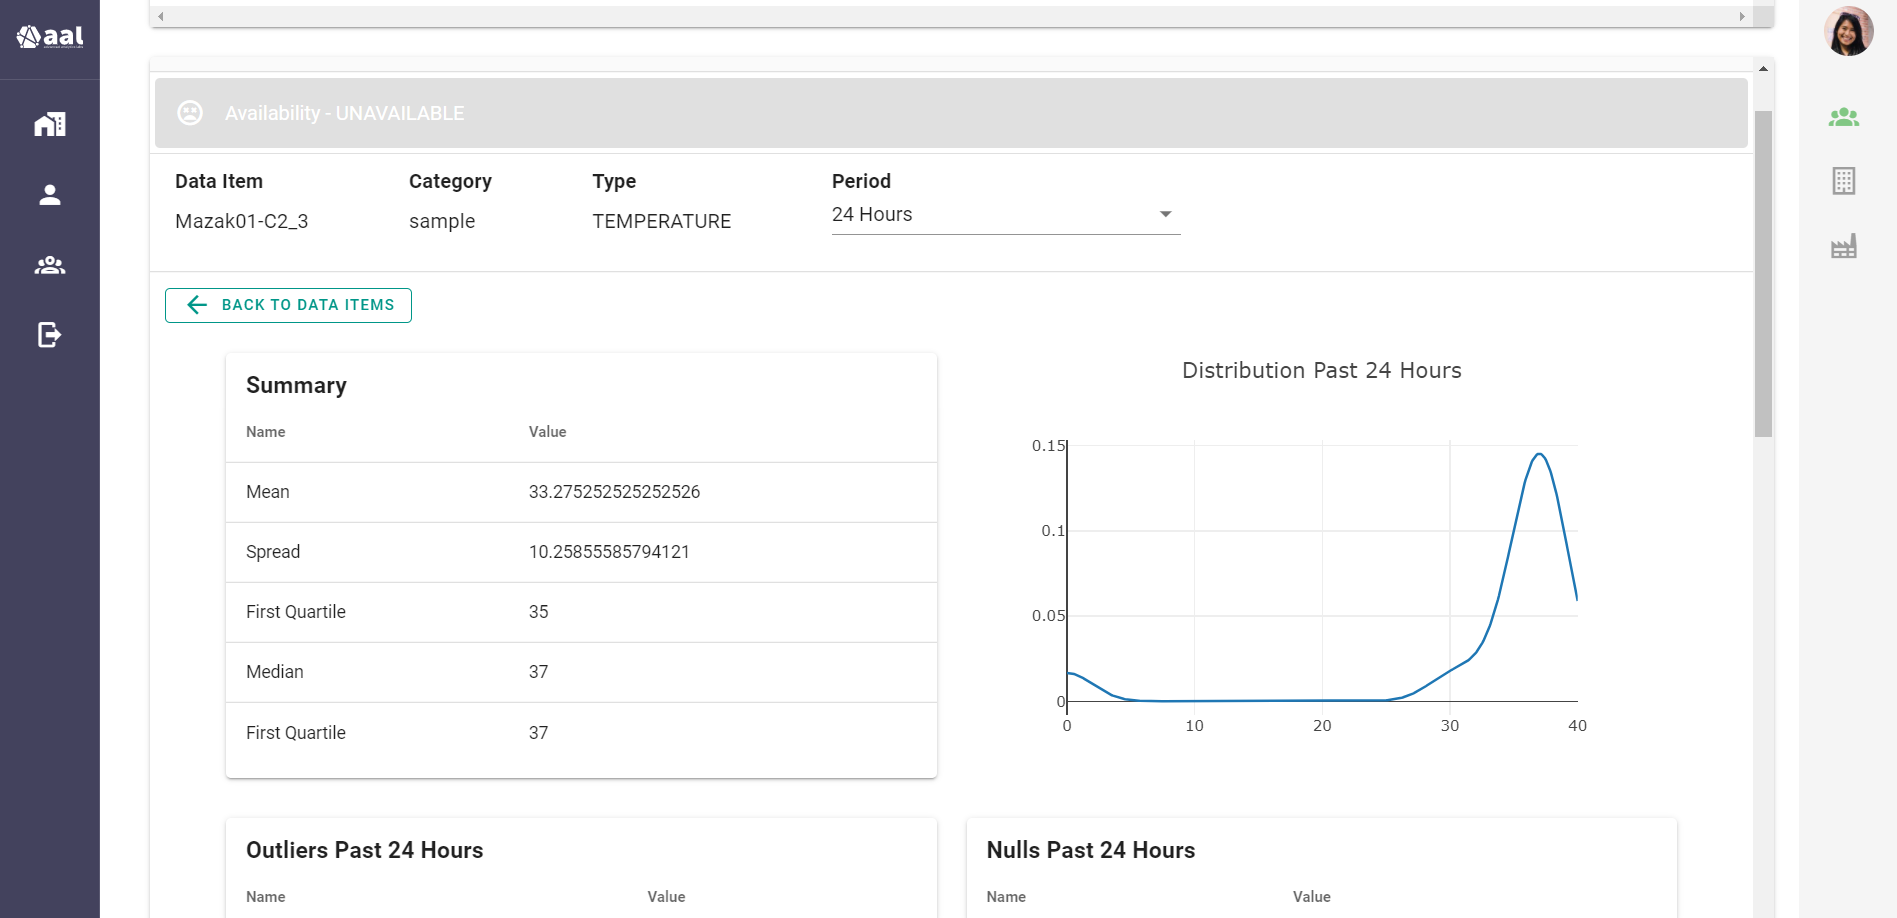Click the Summary card heading

tap(296, 386)
